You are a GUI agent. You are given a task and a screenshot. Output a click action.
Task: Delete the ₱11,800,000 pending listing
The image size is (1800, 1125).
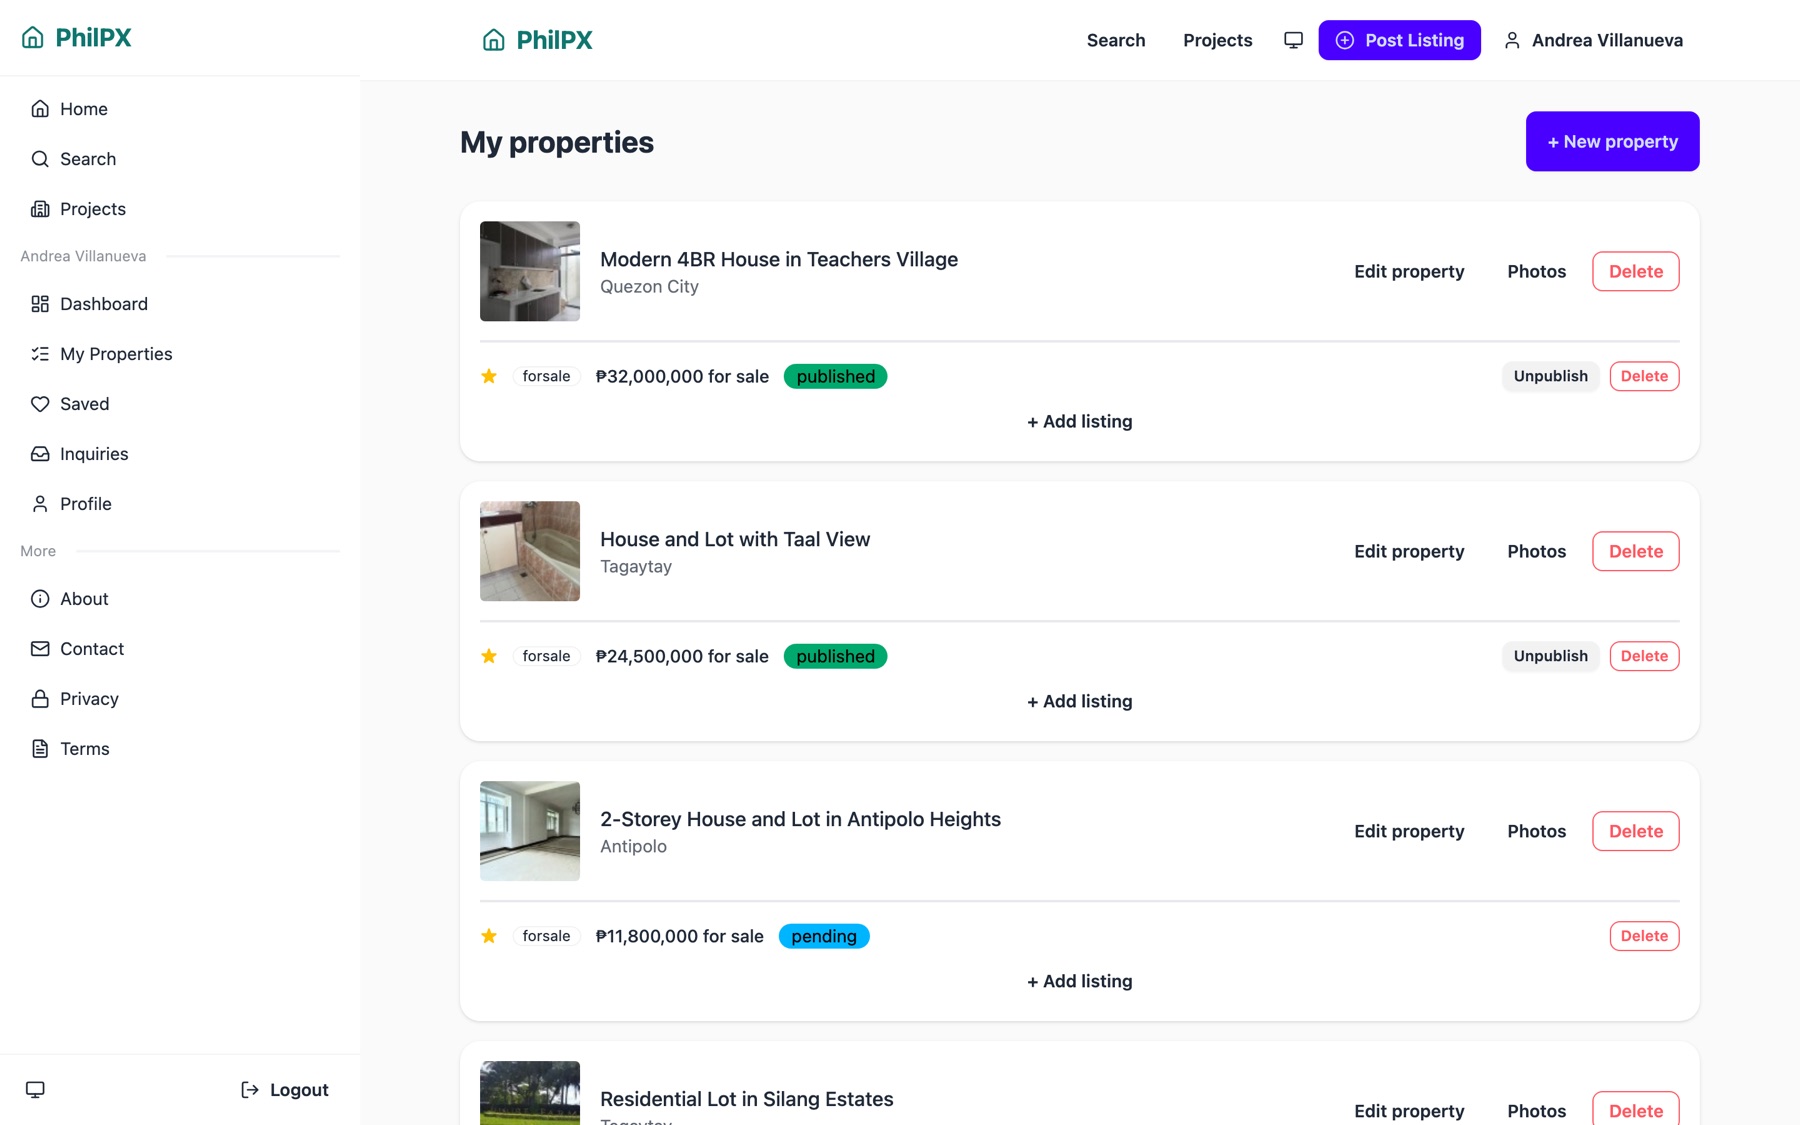[x=1644, y=936]
